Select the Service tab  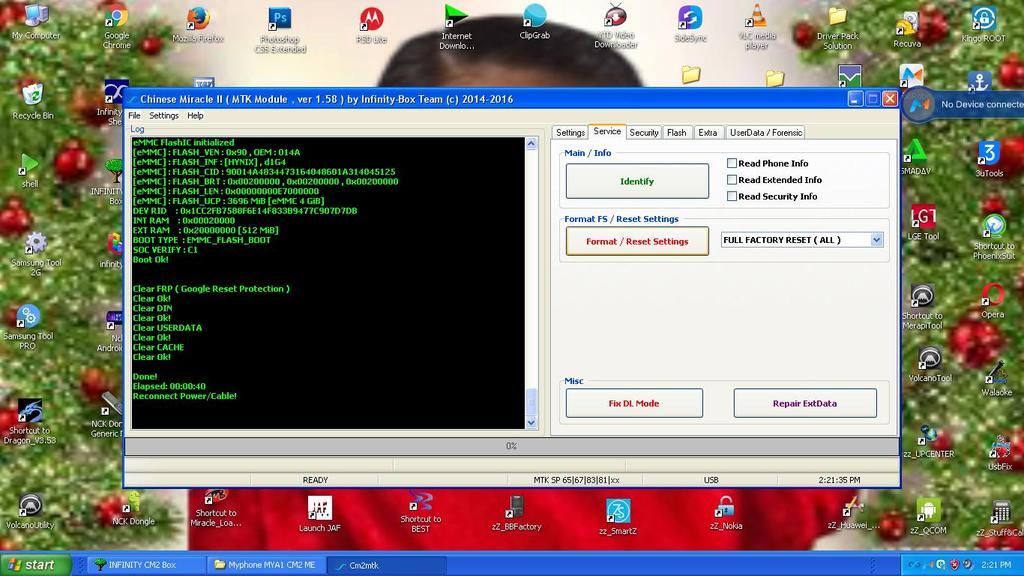(x=607, y=131)
